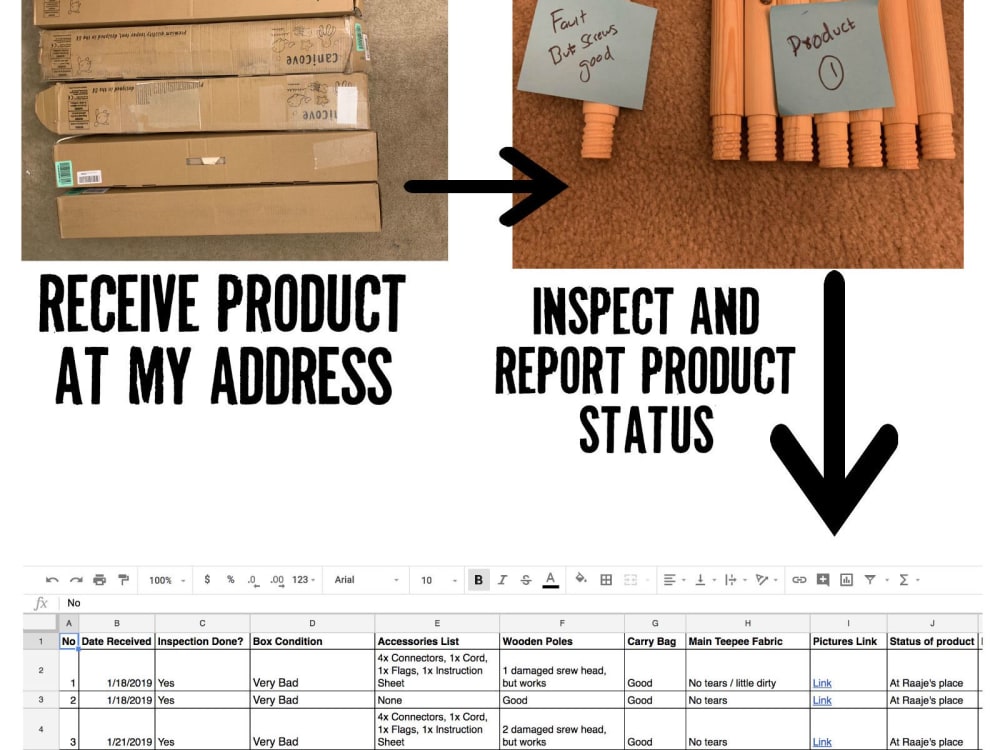Open the fill color paint bucket
Viewport: 1000px width, 750px height.
580,579
